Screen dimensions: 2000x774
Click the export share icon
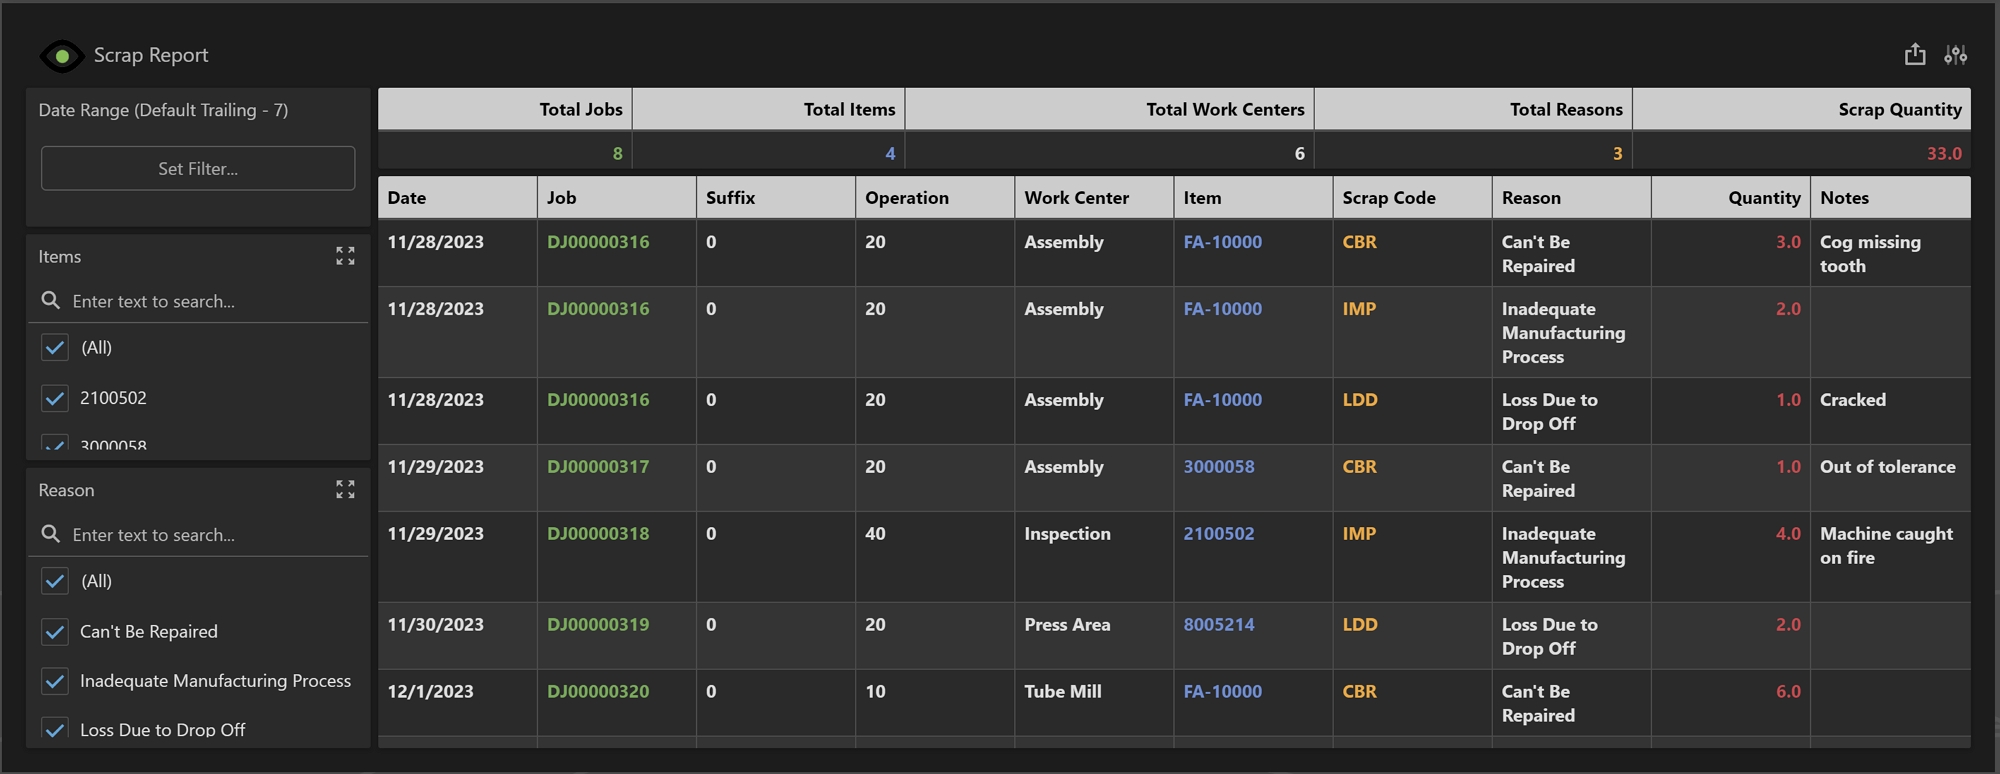click(1914, 54)
